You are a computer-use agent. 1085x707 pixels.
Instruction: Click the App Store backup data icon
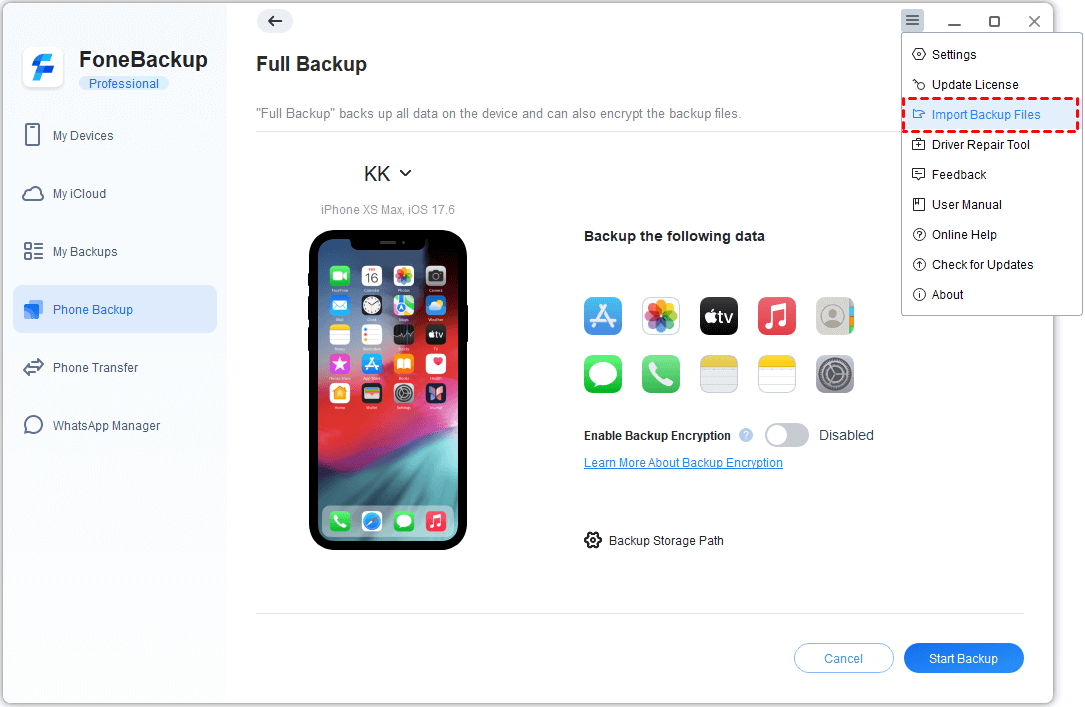tap(603, 316)
